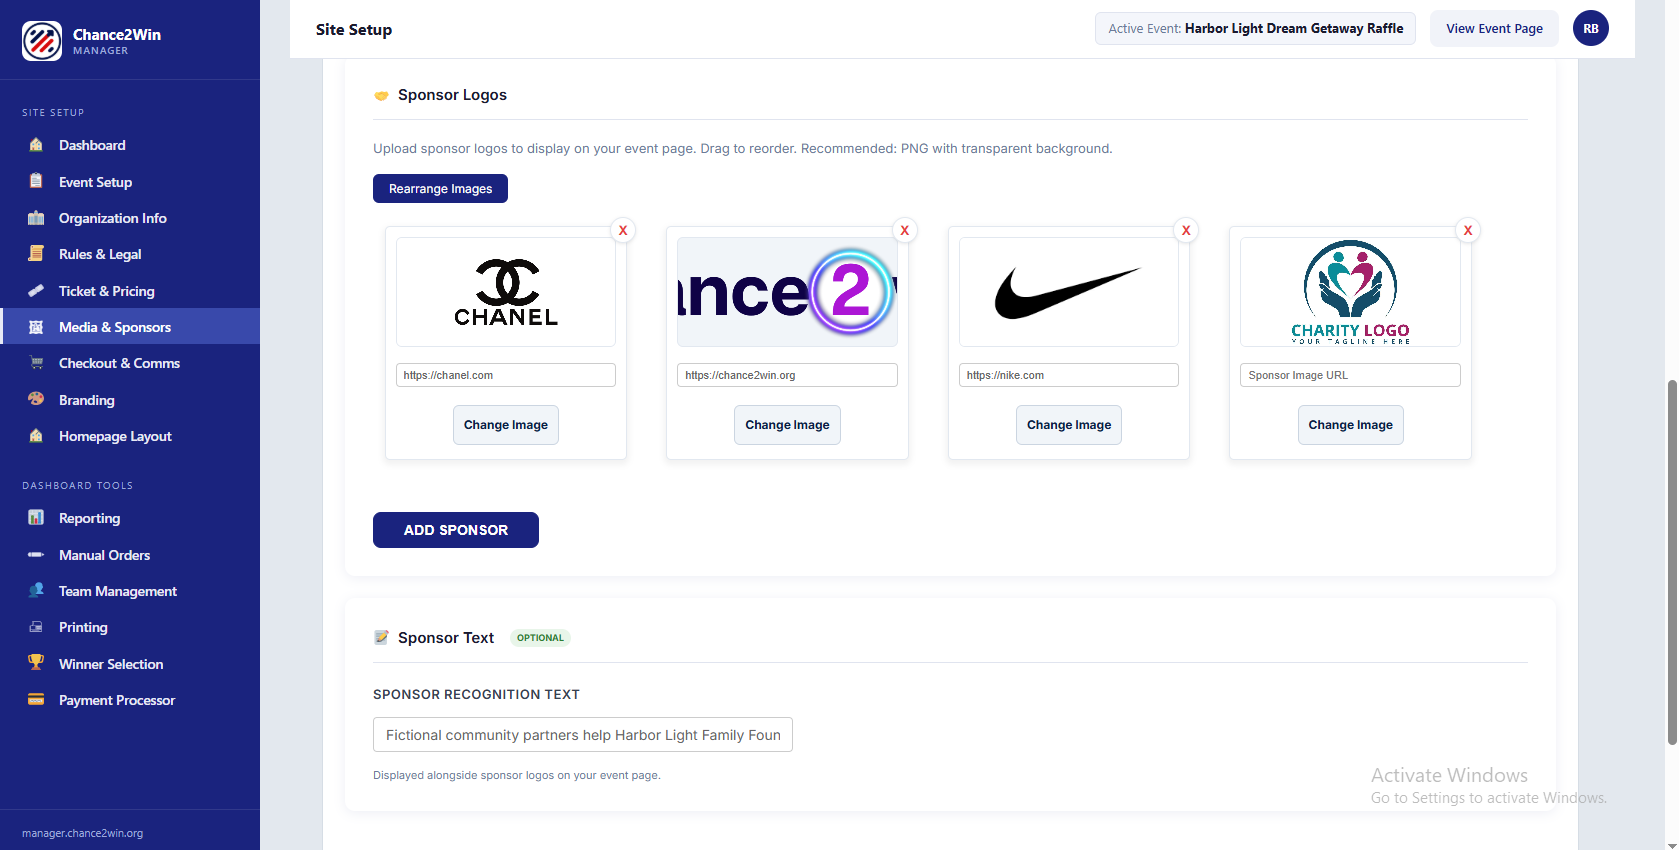
Task: Change image for the Charity Logo sponsor
Action: click(x=1350, y=425)
